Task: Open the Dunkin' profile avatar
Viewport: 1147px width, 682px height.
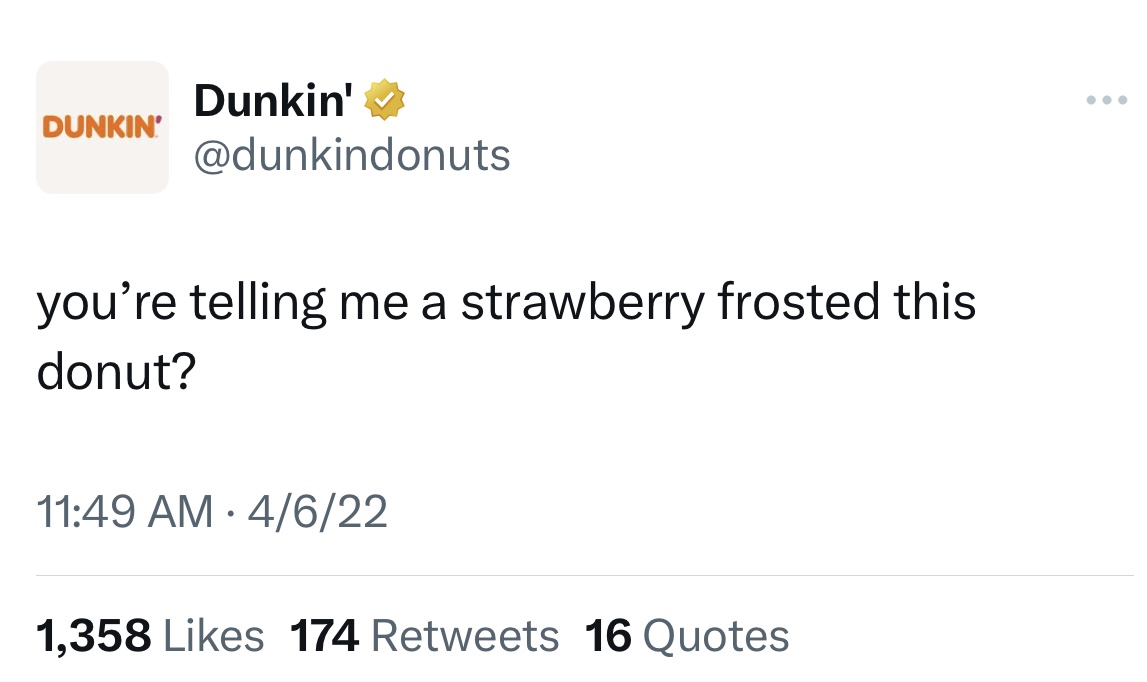Action: 102,127
